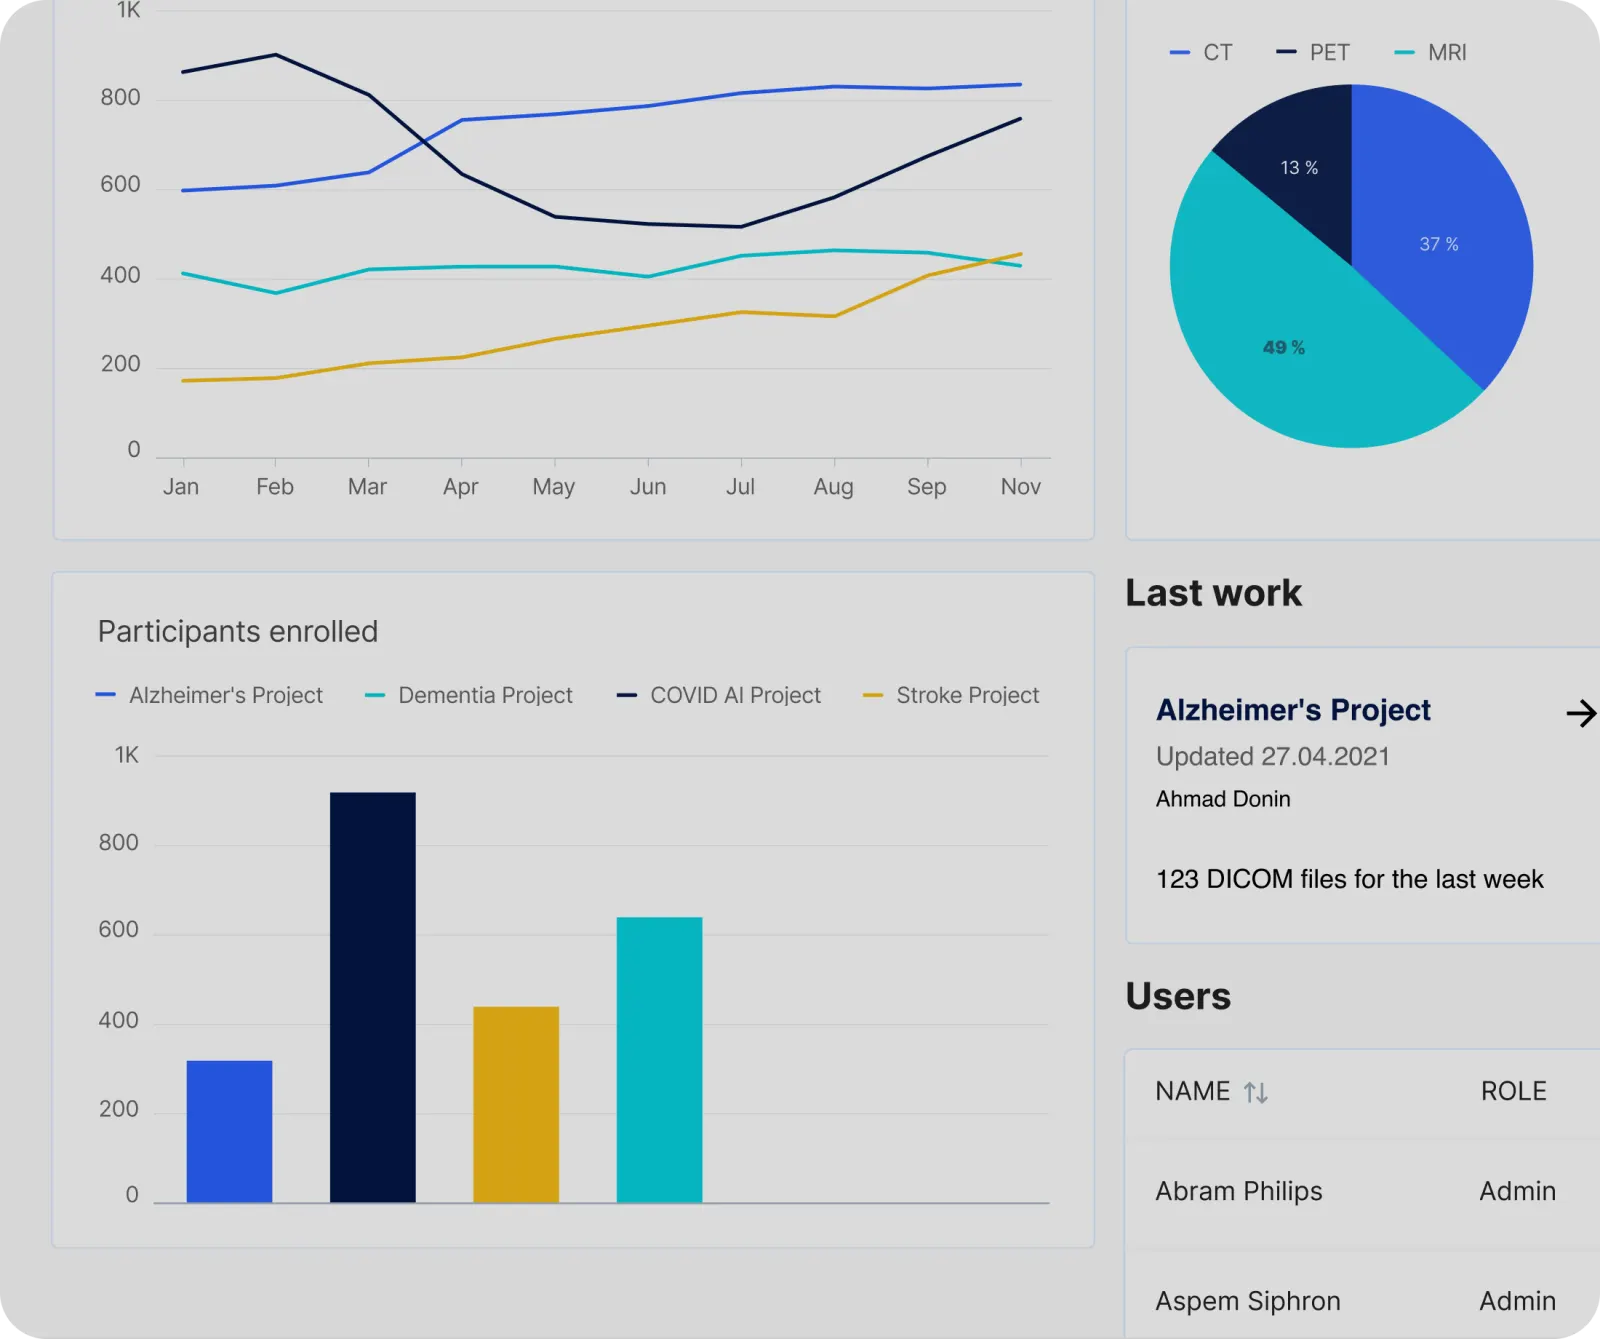Toggle the PET legend in pie chart
The image size is (1600, 1339).
point(1314,52)
